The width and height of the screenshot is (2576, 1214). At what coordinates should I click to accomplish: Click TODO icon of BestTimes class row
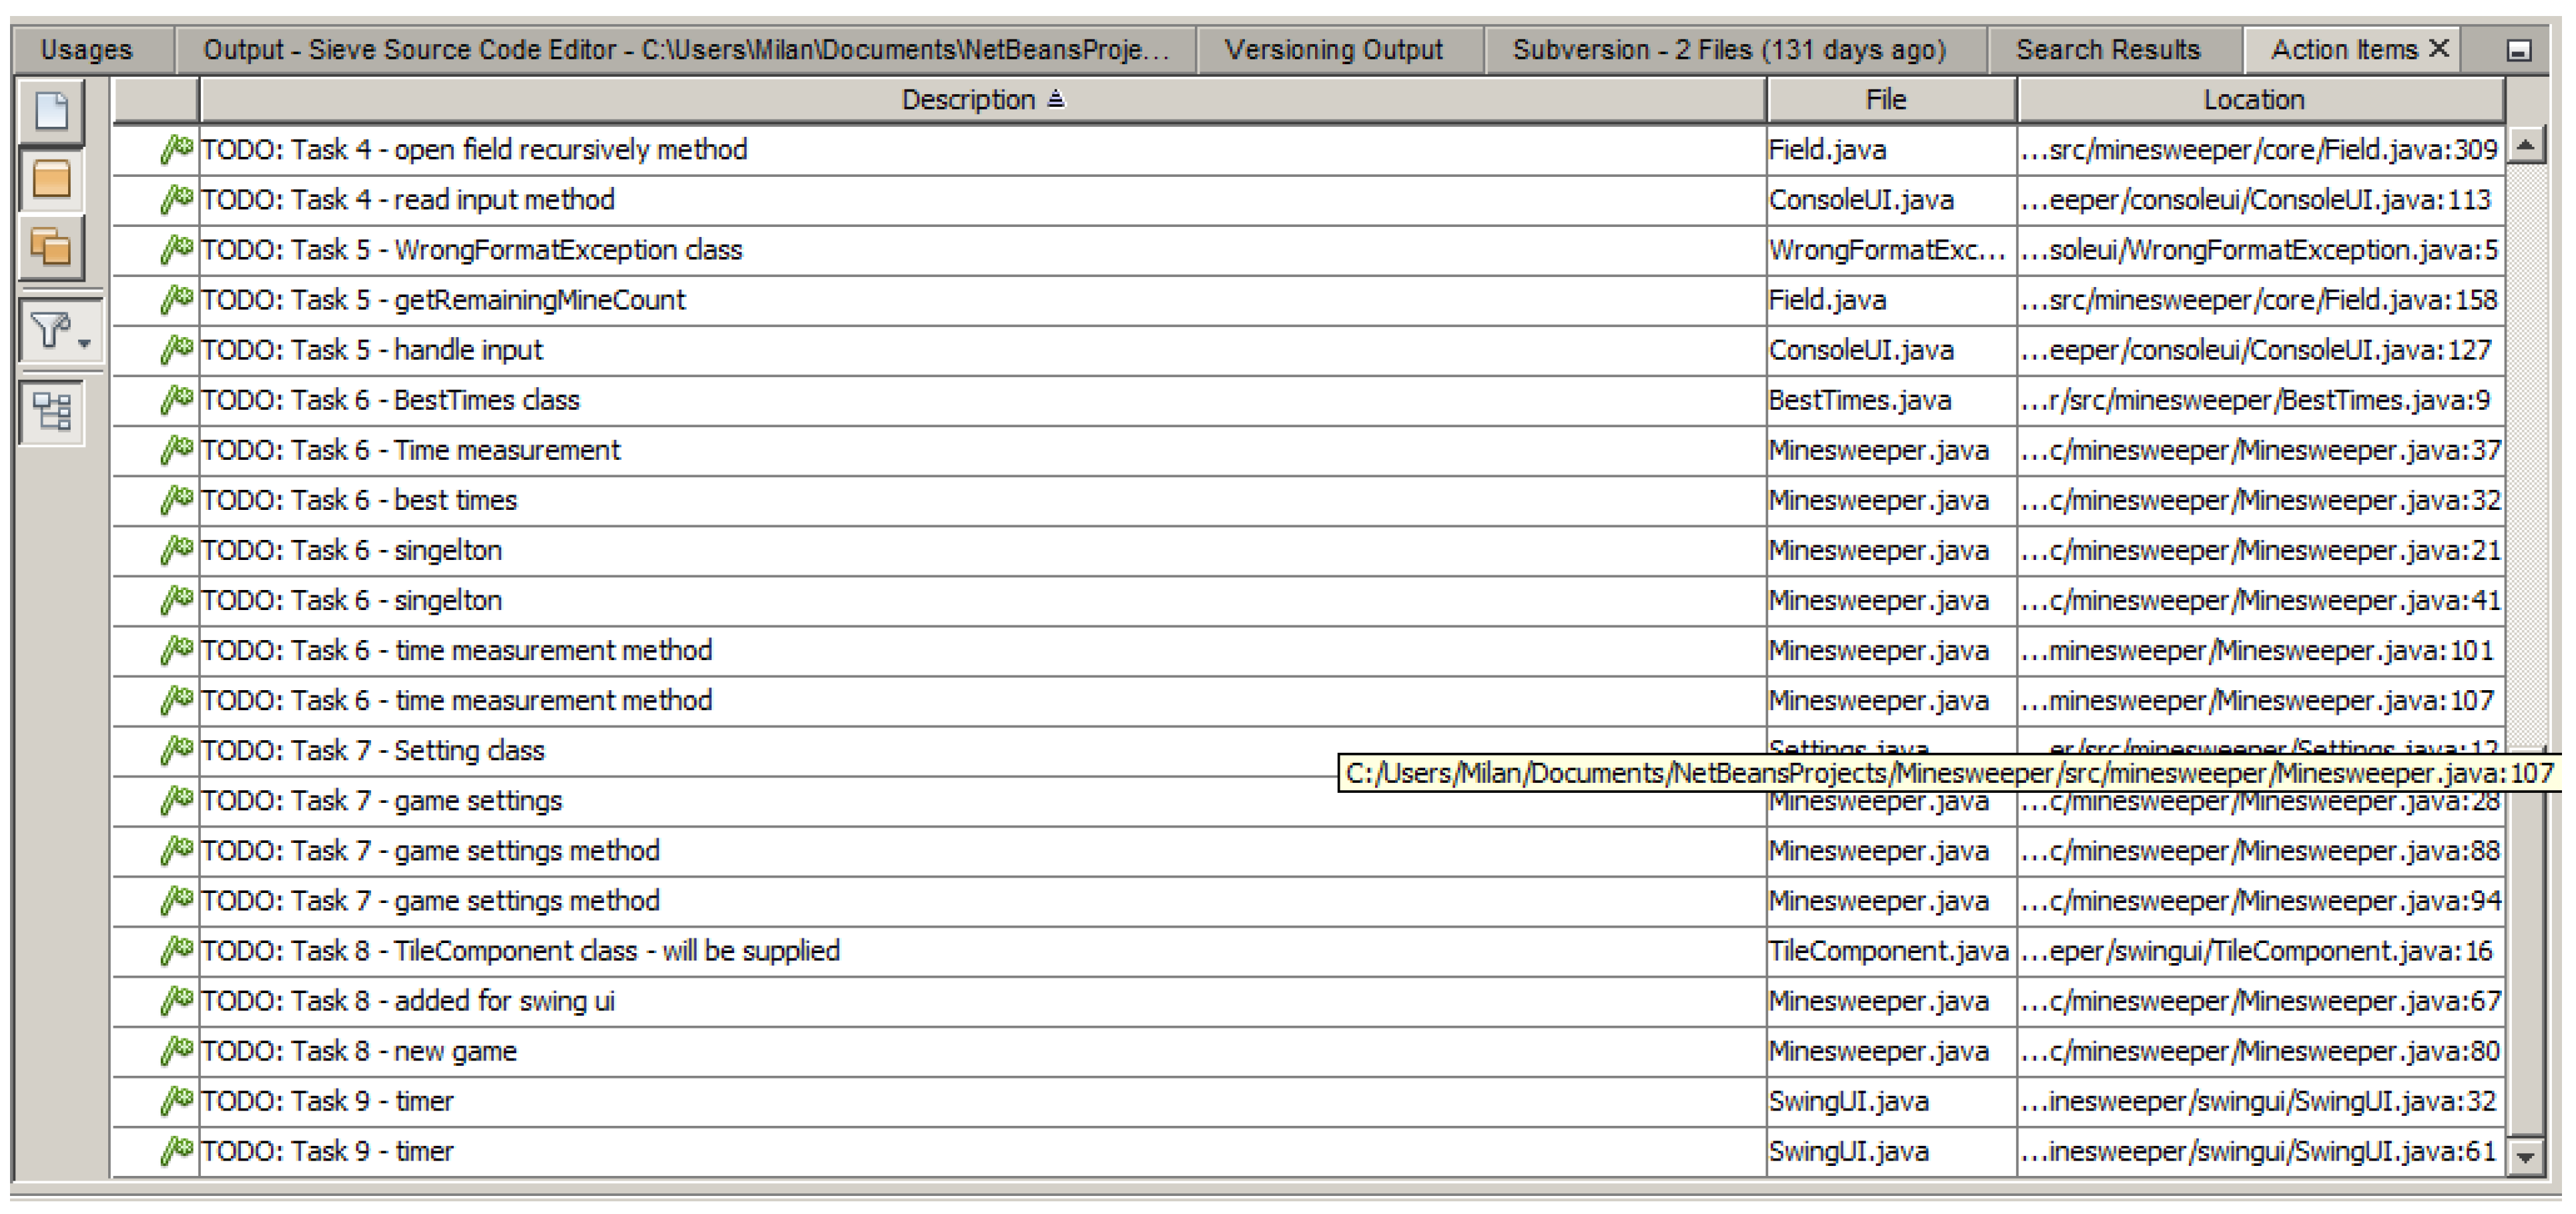click(176, 400)
